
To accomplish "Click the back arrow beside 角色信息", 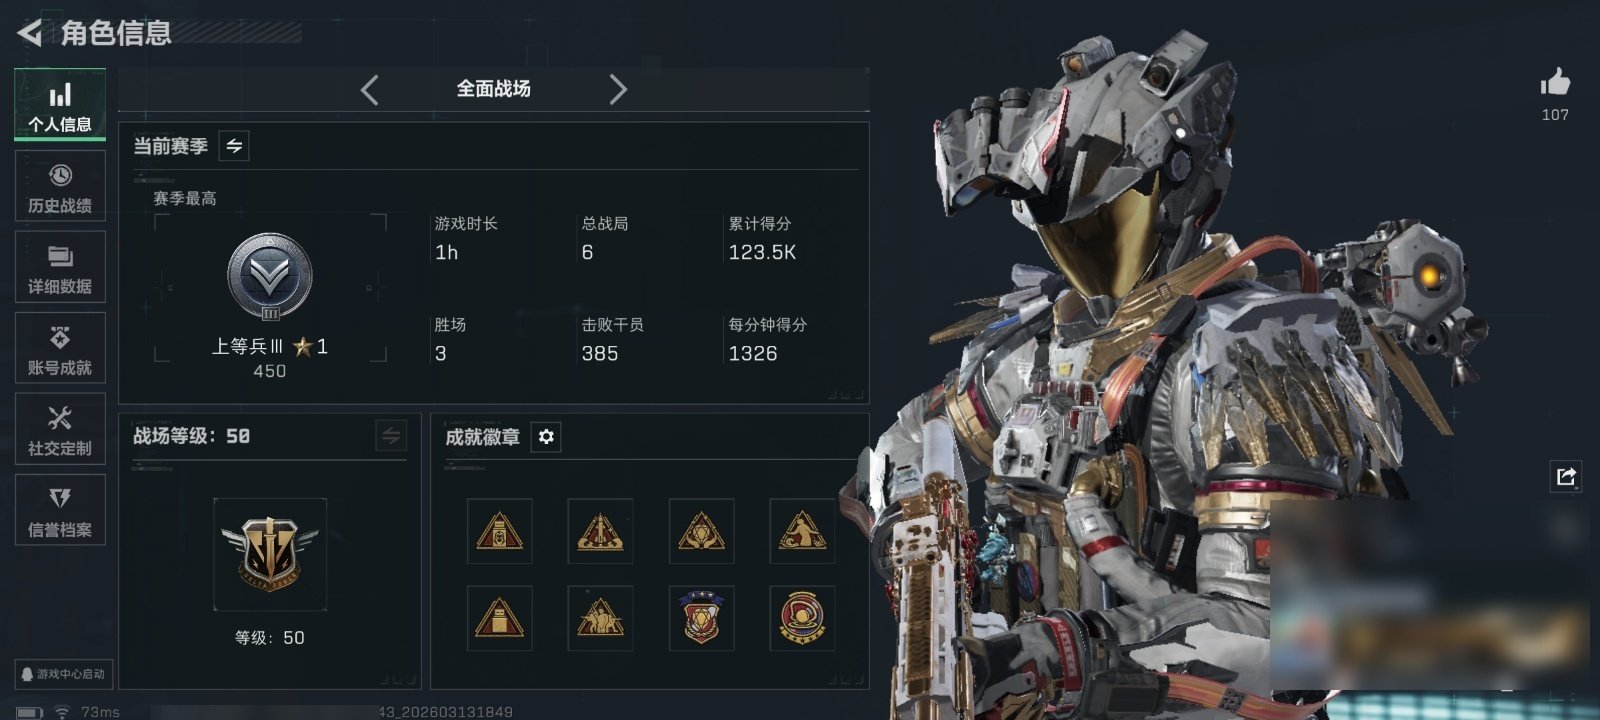I will (x=30, y=33).
